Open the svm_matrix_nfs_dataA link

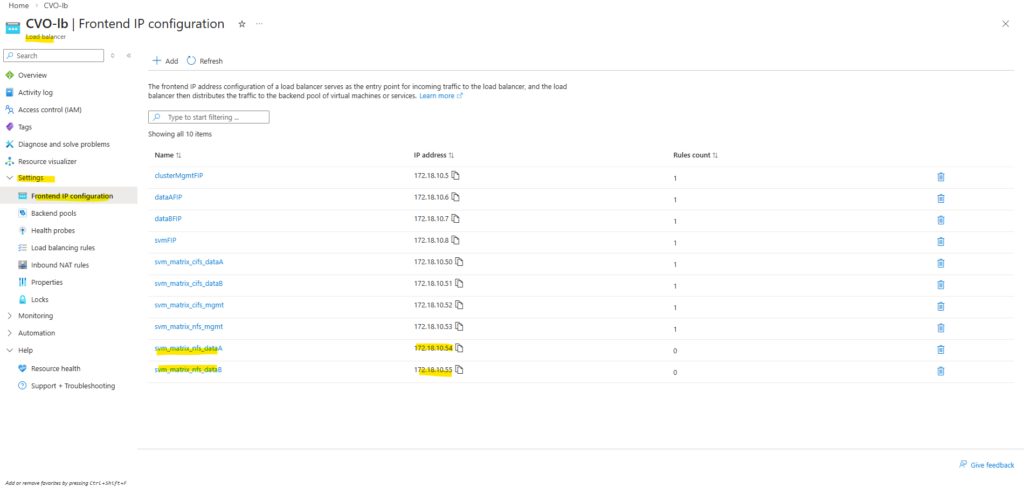click(189, 348)
